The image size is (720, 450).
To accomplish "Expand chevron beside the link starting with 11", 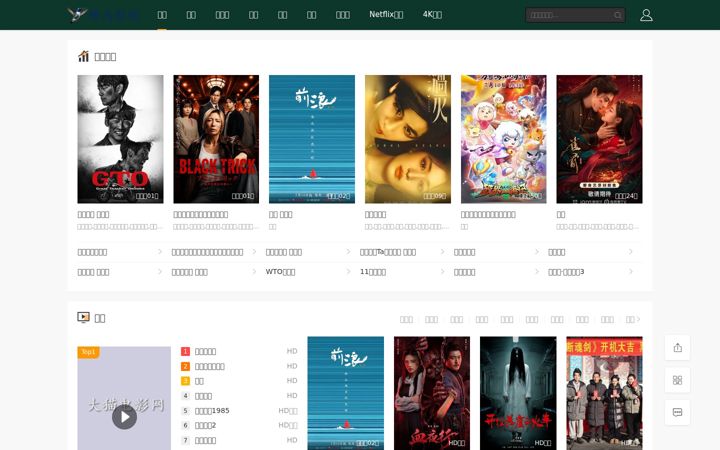I will pyautogui.click(x=442, y=271).
